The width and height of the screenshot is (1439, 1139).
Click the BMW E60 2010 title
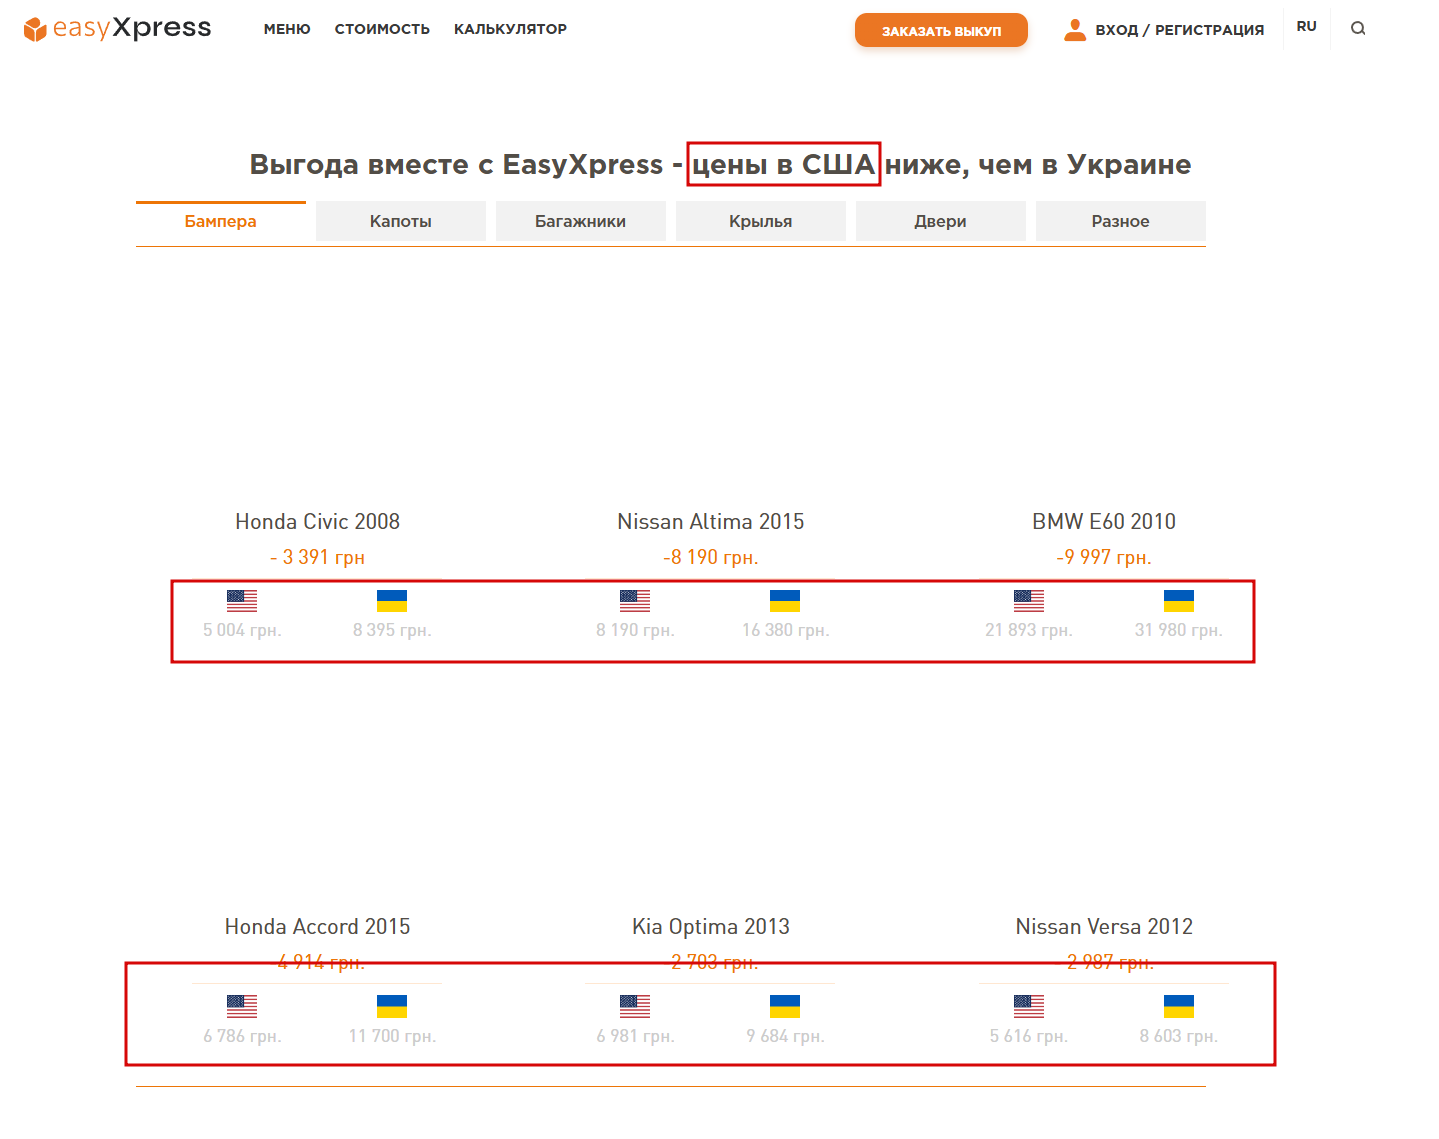pos(1104,521)
